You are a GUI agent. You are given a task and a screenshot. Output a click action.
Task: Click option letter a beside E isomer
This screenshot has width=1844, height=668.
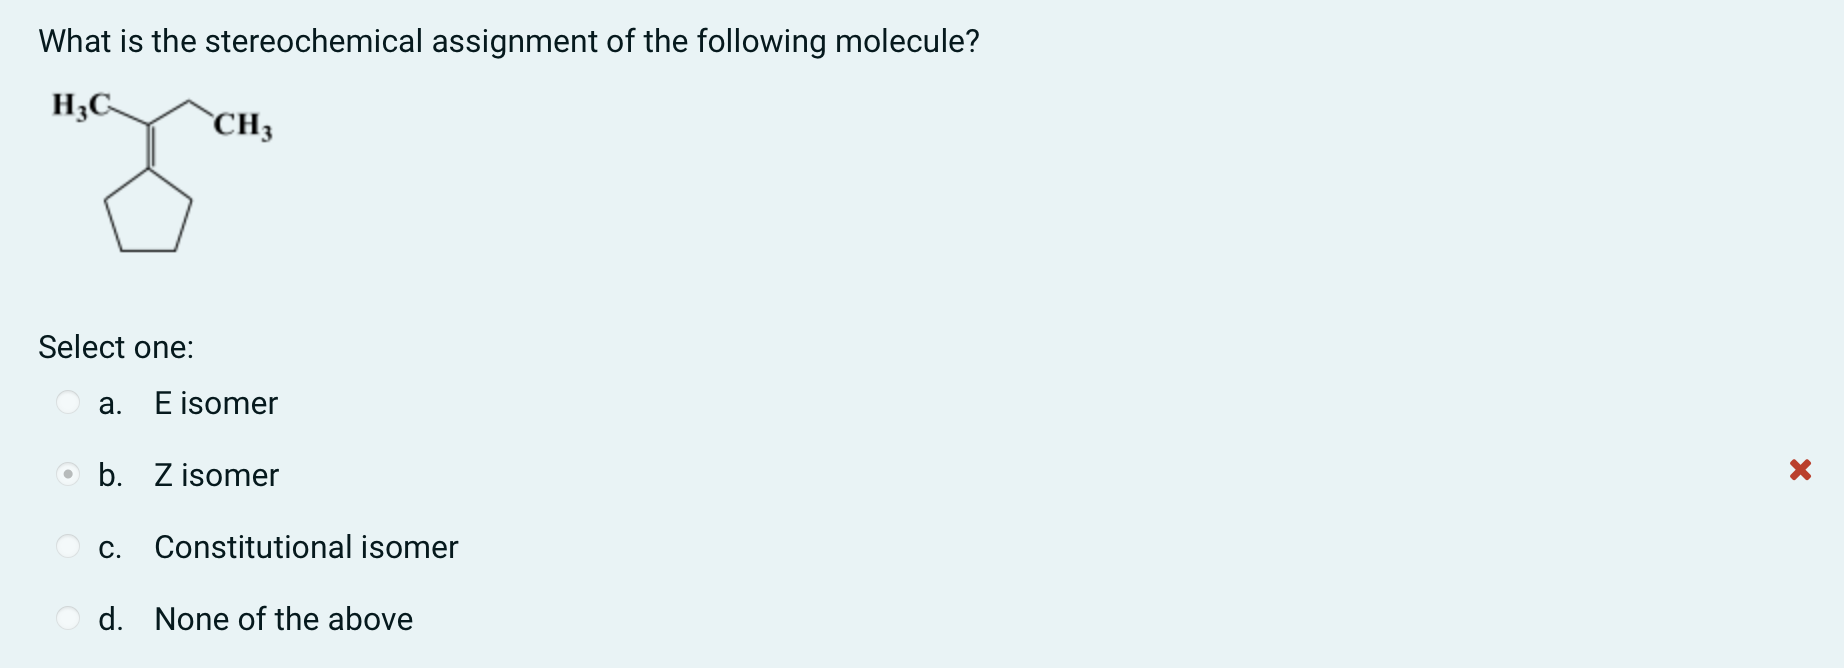110,404
